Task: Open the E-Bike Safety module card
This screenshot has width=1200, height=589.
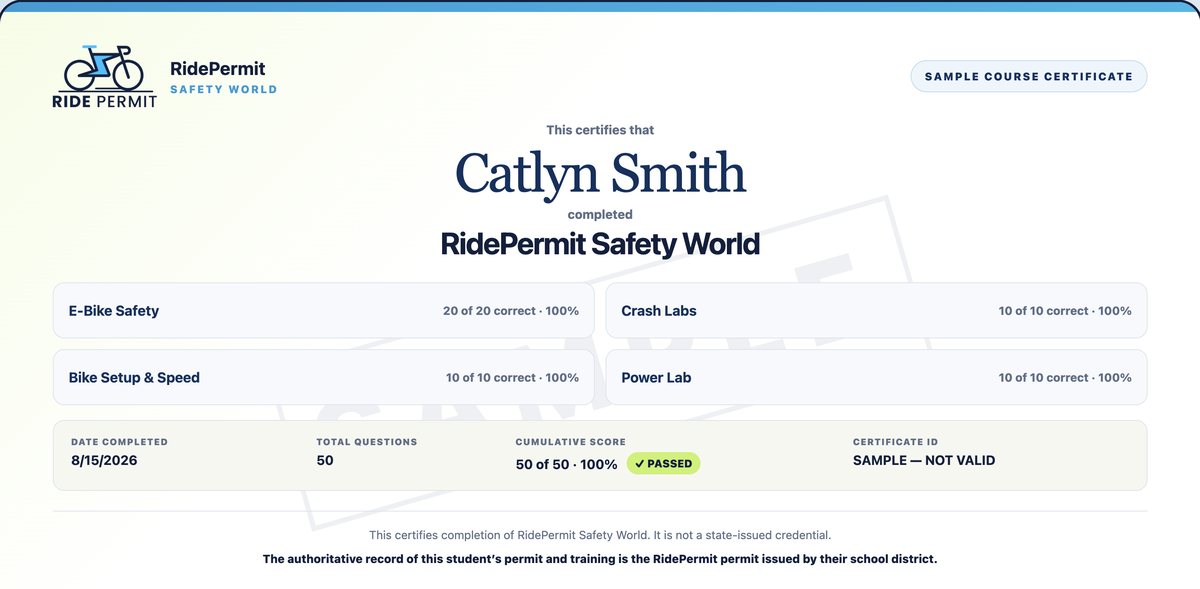Action: [x=323, y=310]
